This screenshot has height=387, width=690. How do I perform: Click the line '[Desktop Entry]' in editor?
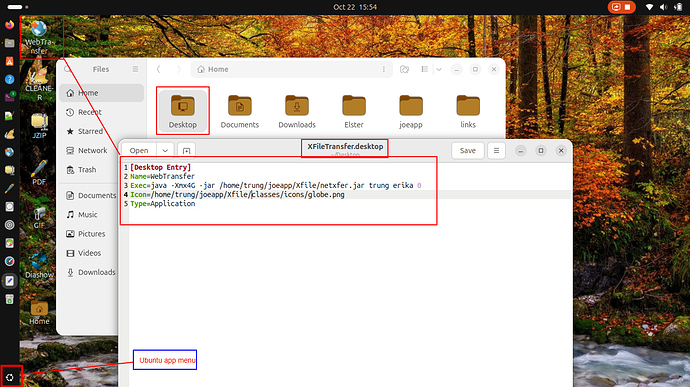(x=161, y=167)
